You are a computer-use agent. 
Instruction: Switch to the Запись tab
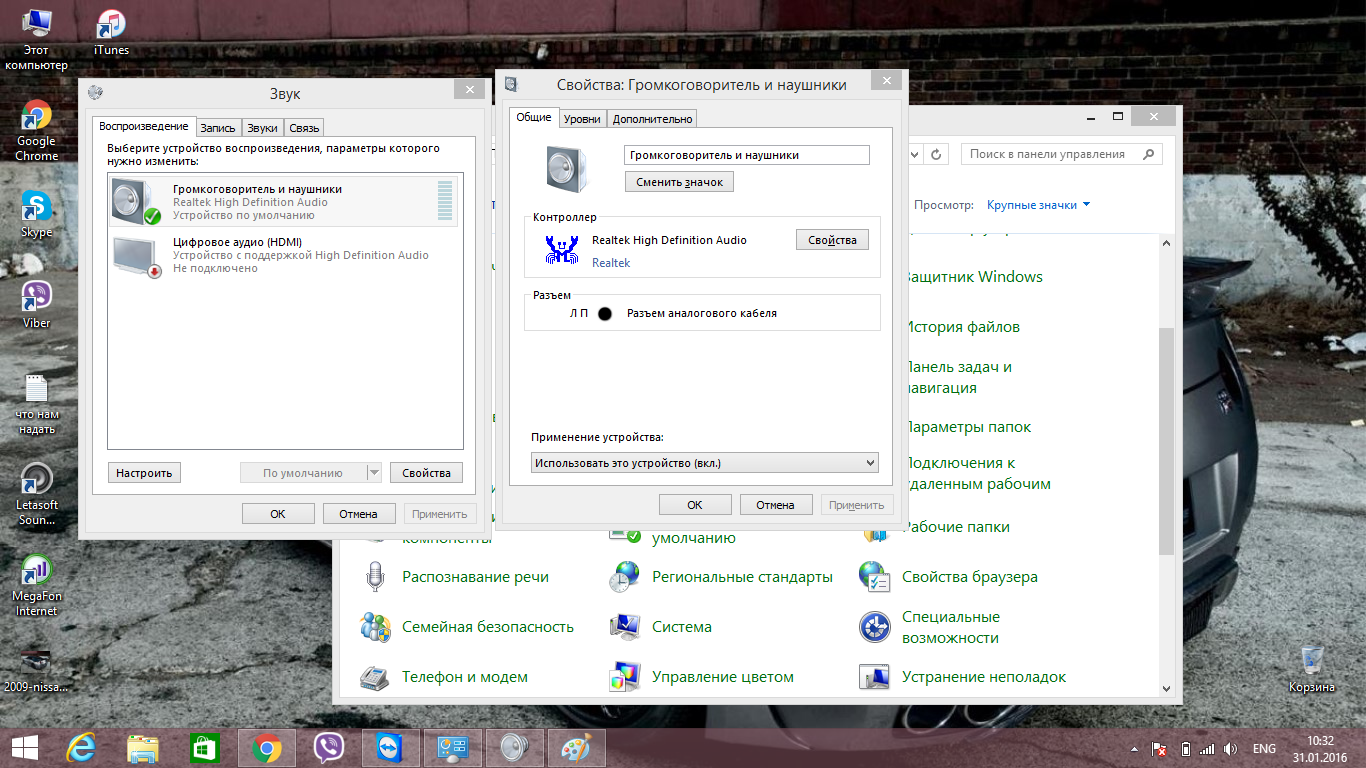[x=217, y=128]
